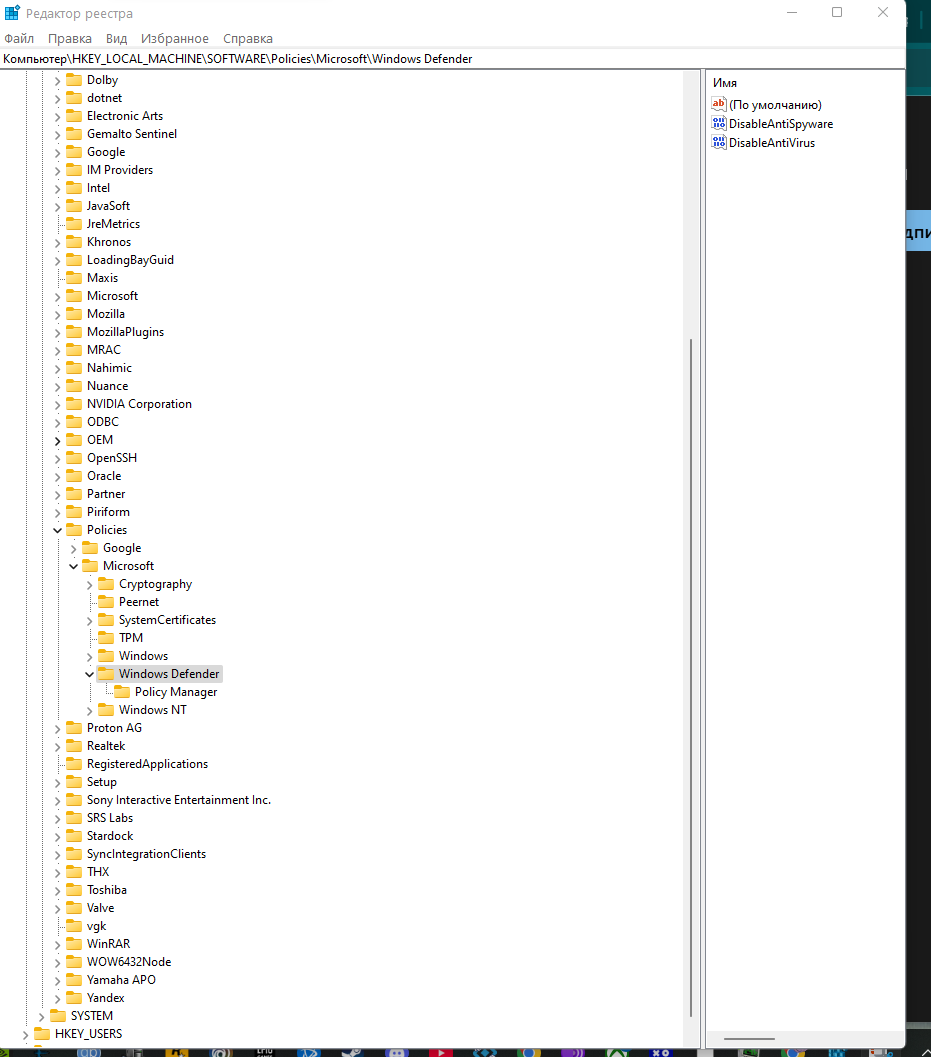The width and height of the screenshot is (931, 1057).
Task: Select the Sony Interactive Entertainment Inc. key
Action: coord(179,799)
